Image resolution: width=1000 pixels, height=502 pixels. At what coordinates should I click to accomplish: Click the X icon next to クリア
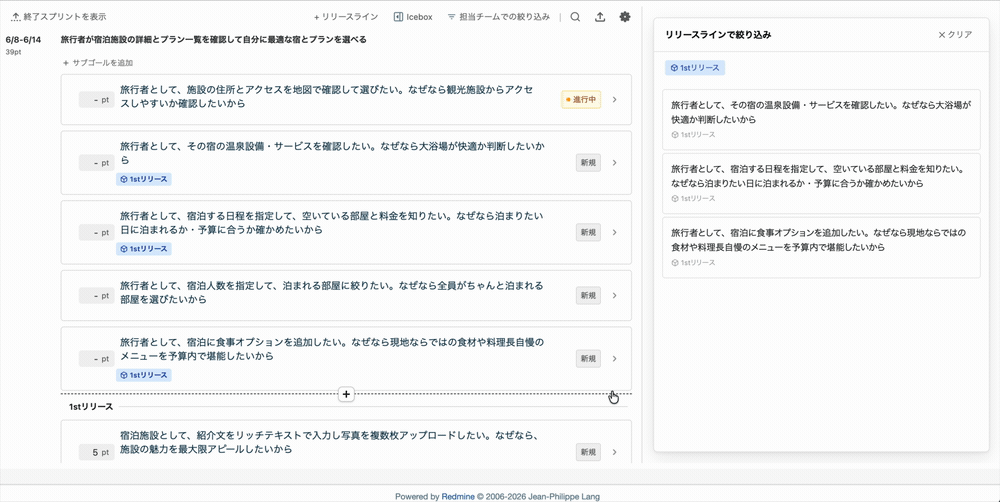point(941,35)
